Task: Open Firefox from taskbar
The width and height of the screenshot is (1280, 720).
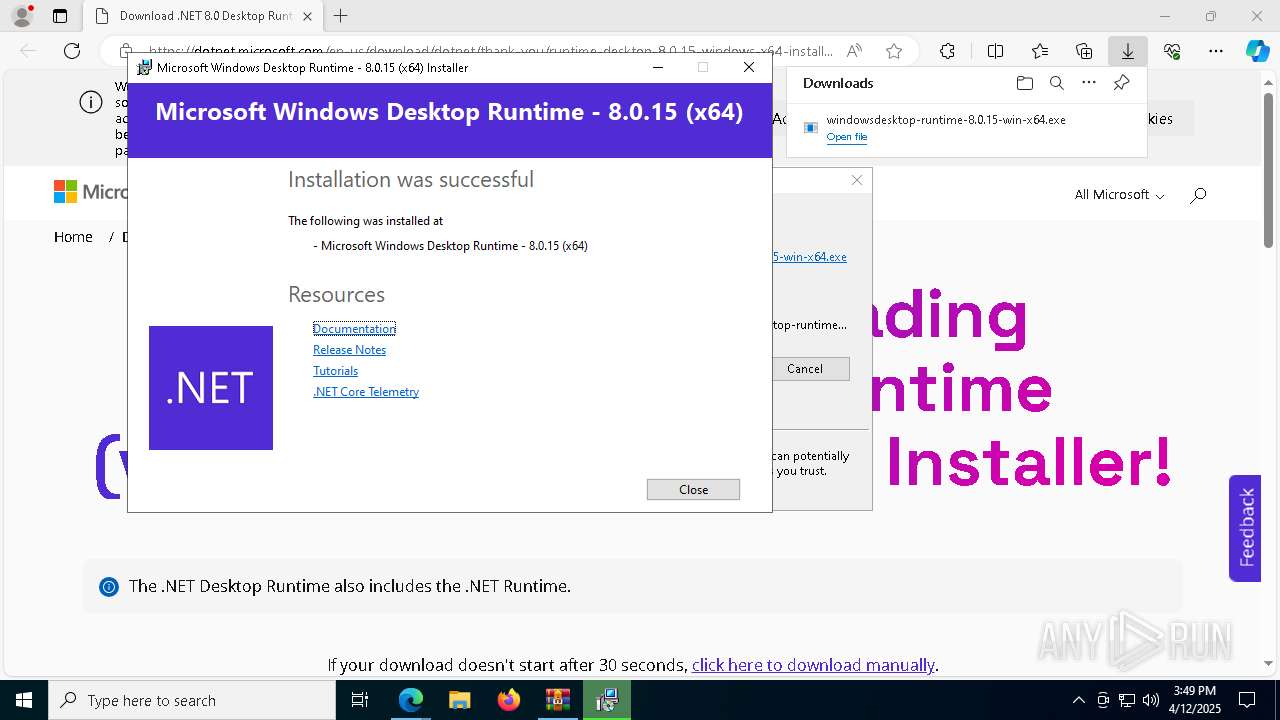Action: [x=509, y=700]
